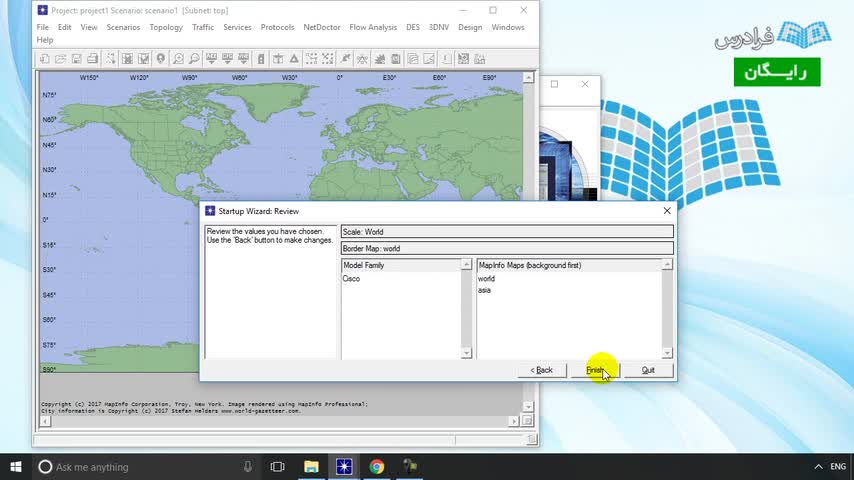
Task: Click the map view horizontal scroll-left arrow
Action: 45,421
